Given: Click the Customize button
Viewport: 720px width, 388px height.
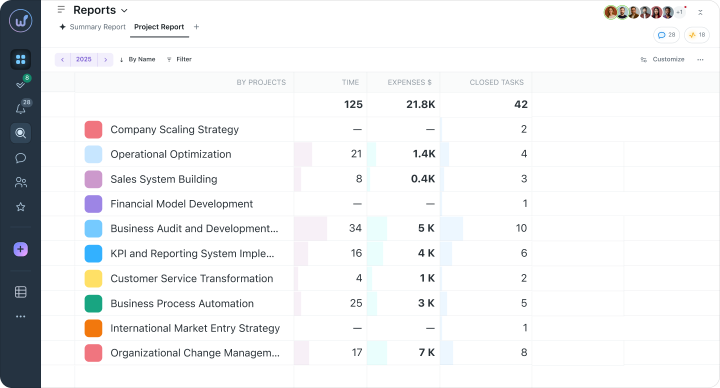Looking at the screenshot, I should pos(663,59).
